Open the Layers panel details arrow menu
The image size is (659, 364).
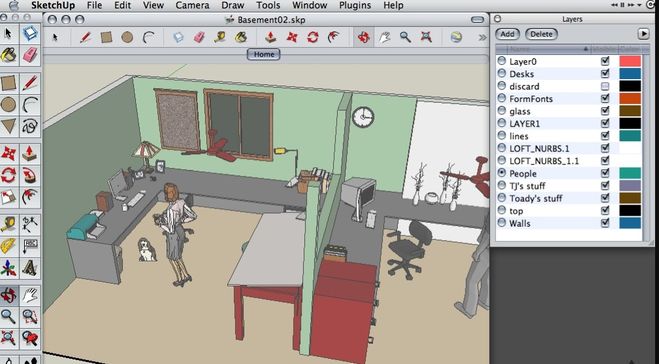[x=643, y=34]
